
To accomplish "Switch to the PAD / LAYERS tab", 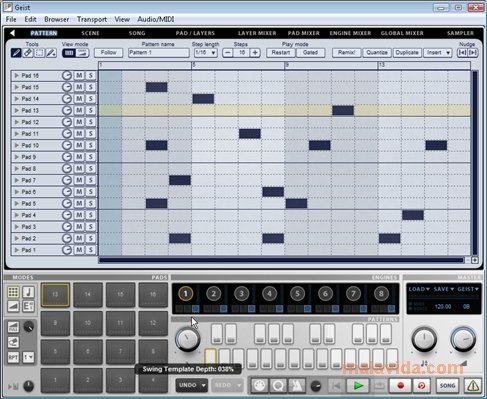I will [x=195, y=33].
